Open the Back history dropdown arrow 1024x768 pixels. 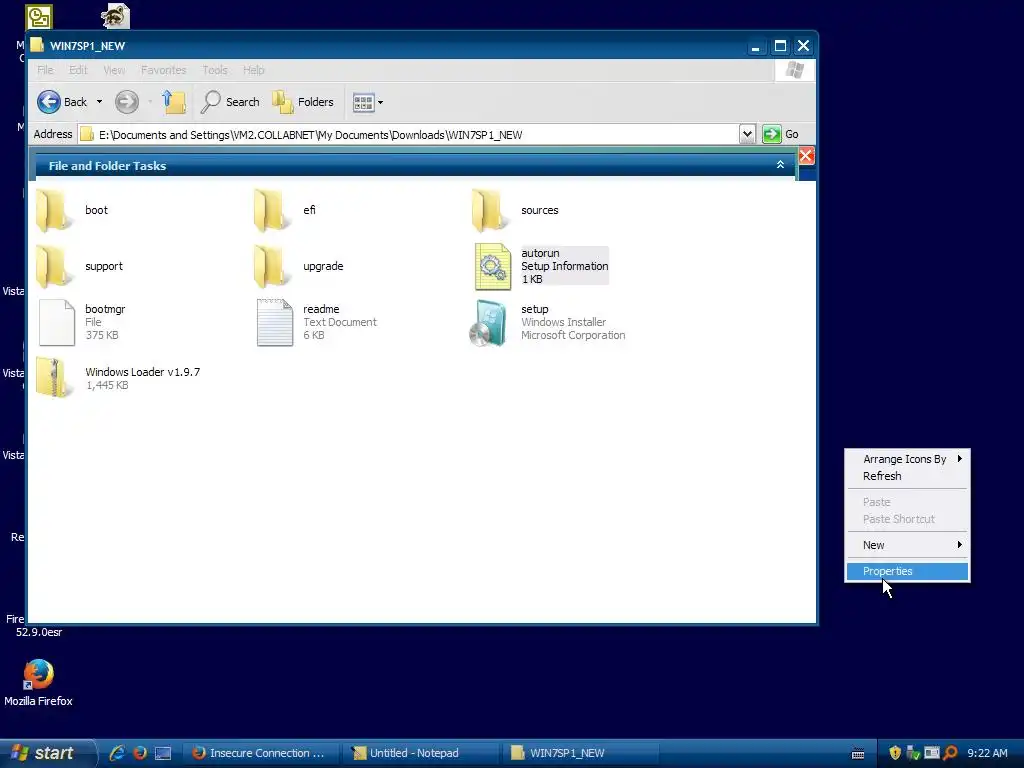click(x=99, y=102)
